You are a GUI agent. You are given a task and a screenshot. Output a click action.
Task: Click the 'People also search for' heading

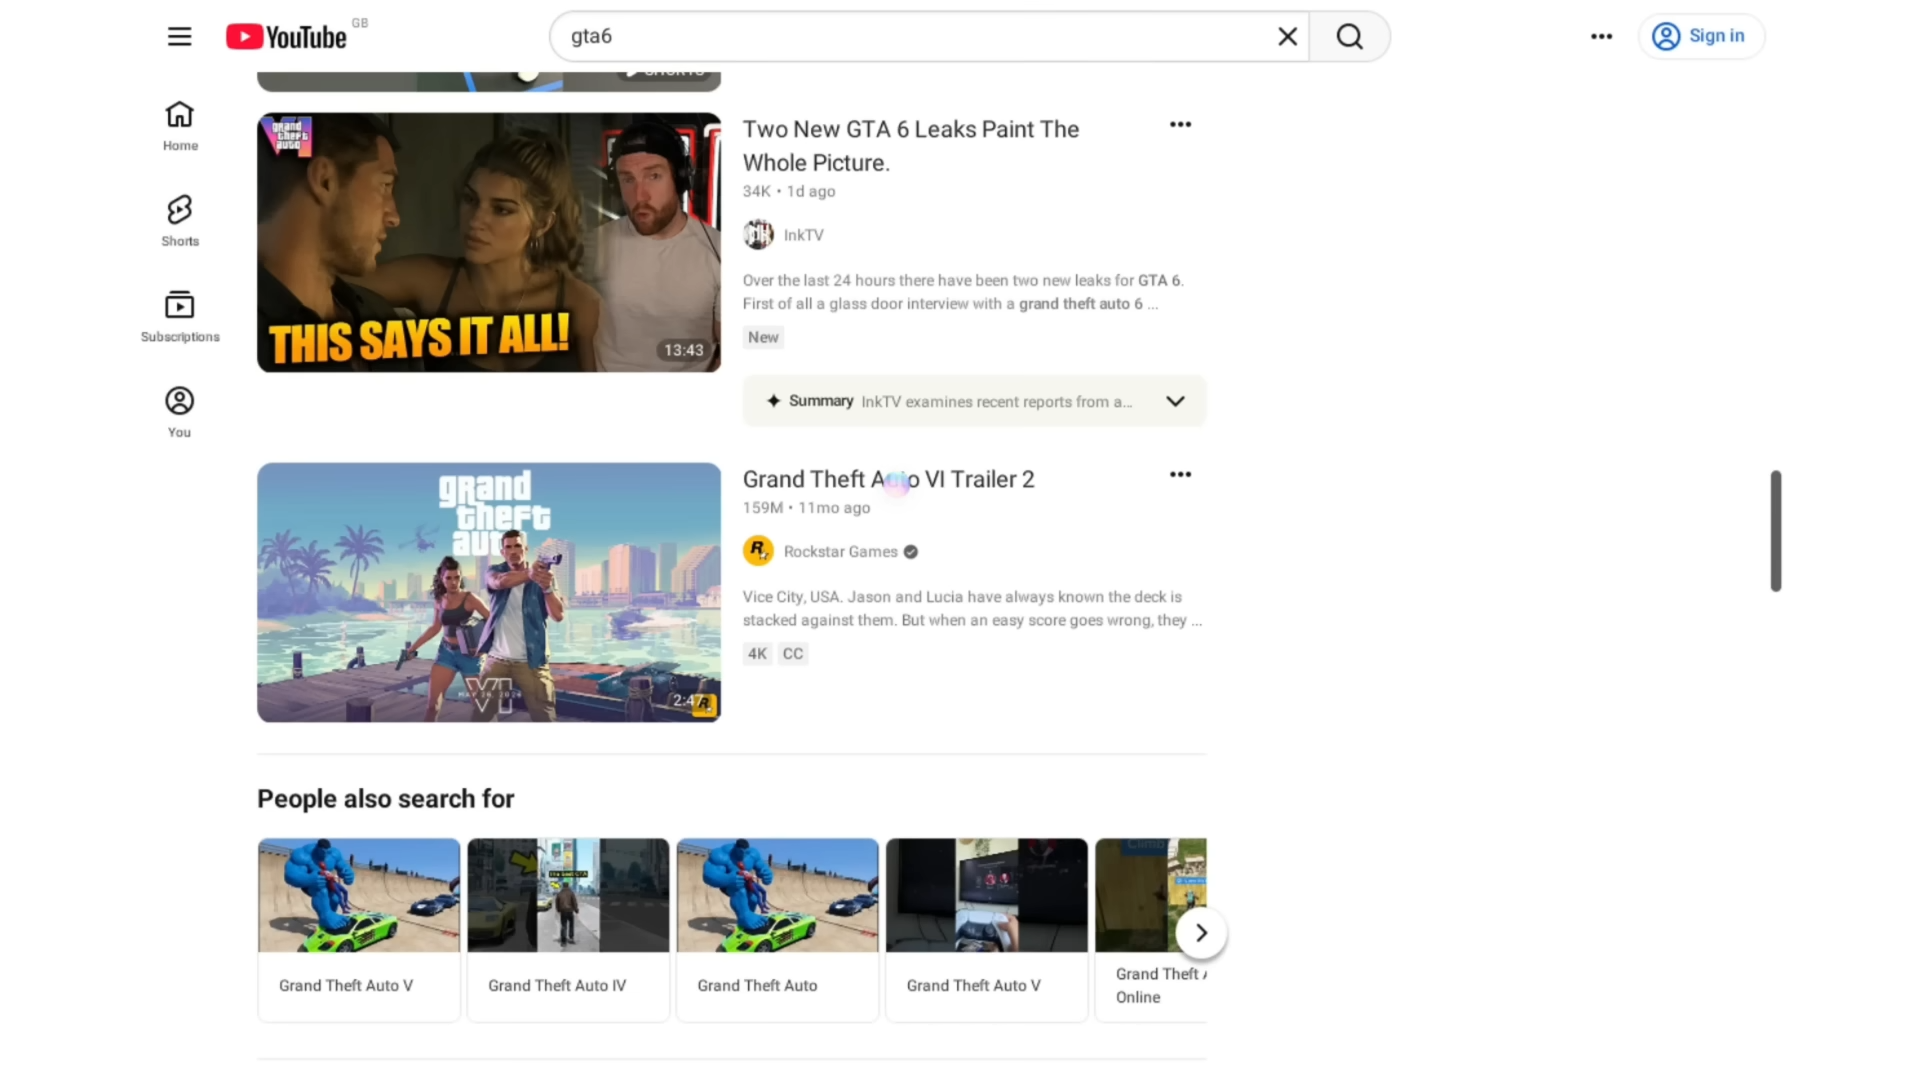pyautogui.click(x=385, y=799)
